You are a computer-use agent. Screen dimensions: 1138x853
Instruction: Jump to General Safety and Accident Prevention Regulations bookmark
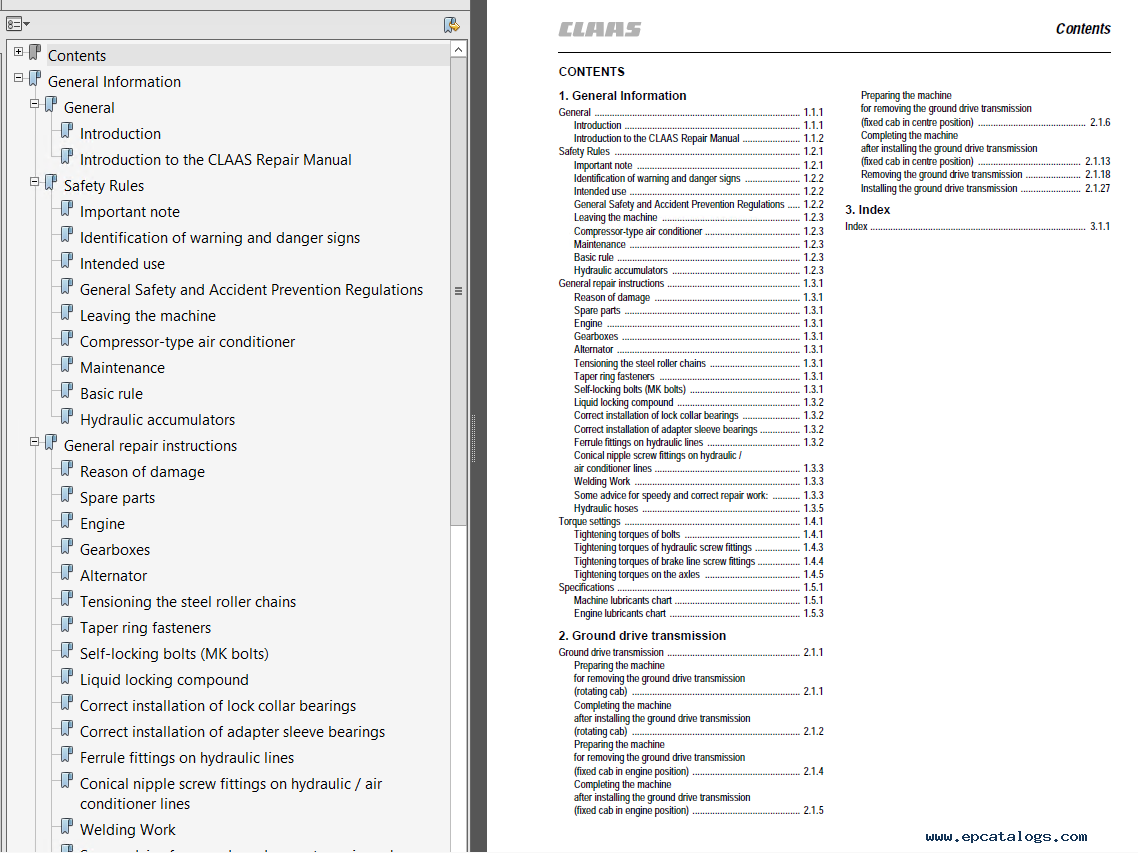point(251,290)
